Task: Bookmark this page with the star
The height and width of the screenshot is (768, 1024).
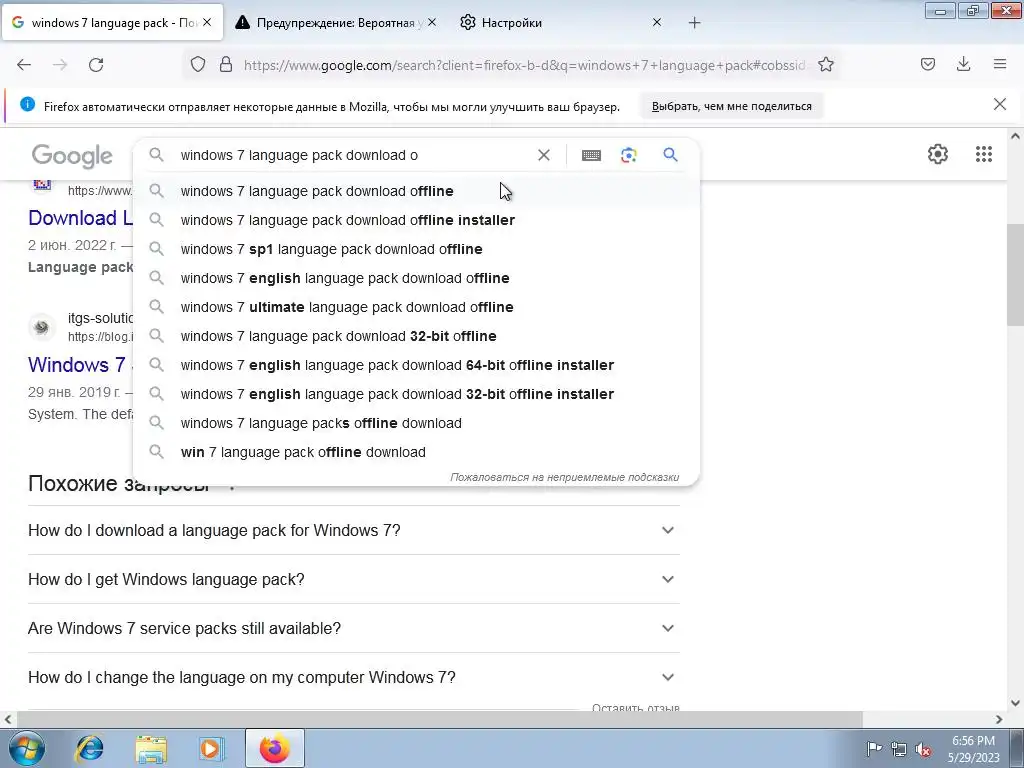Action: point(825,65)
